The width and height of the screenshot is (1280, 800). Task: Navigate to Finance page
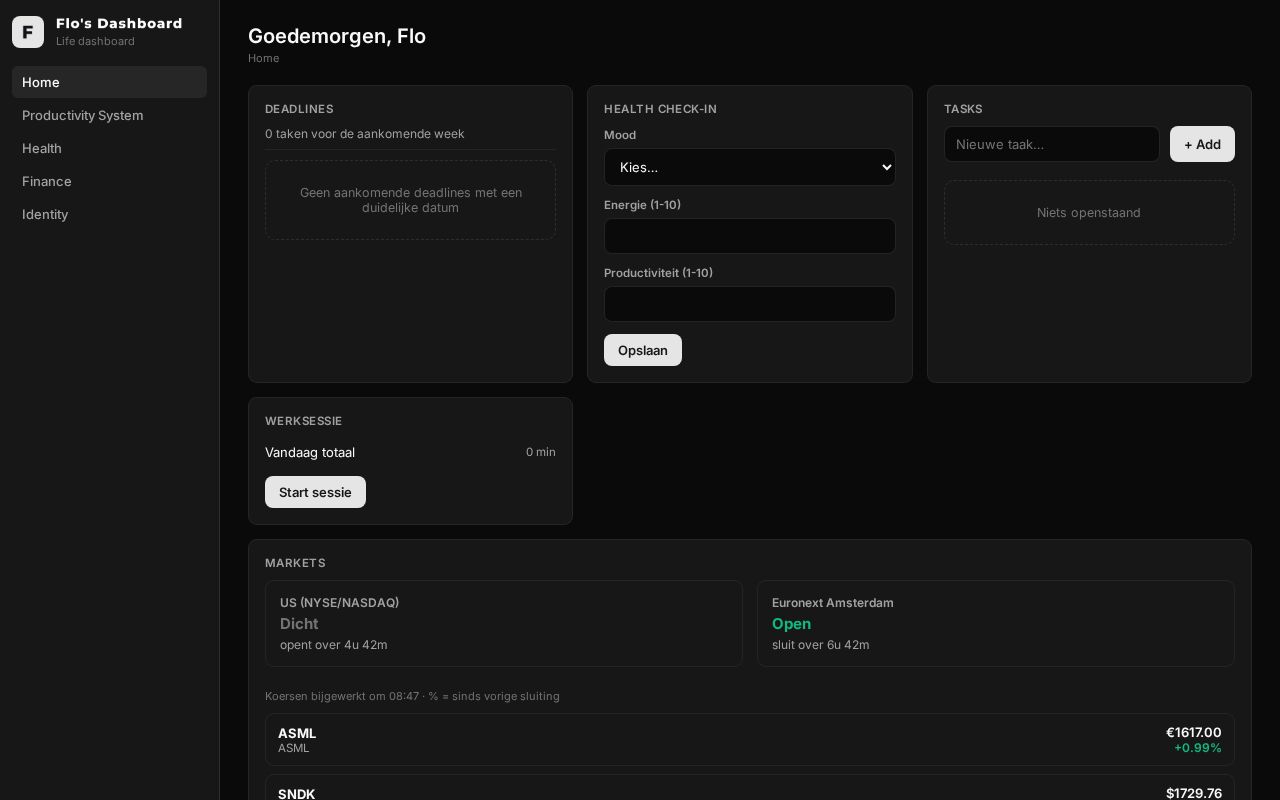click(x=109, y=181)
